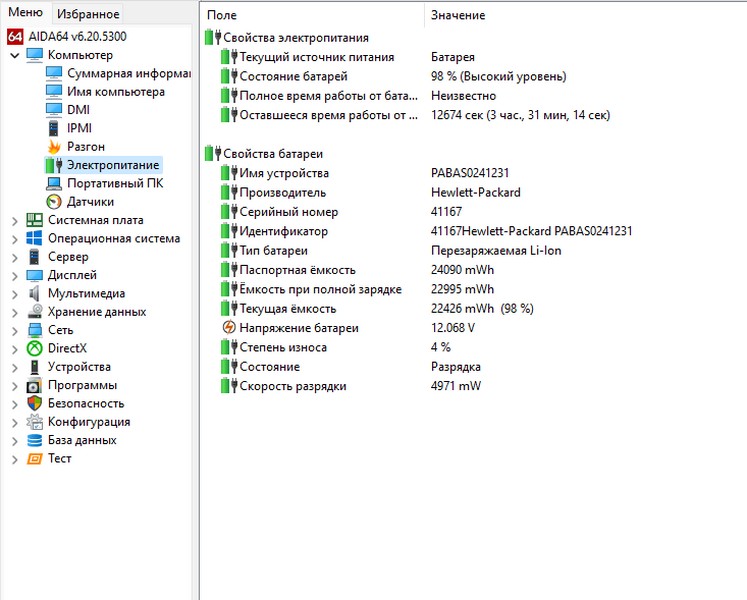The image size is (747, 600).
Task: Click the Операционная система Windows icon
Action: [34, 239]
